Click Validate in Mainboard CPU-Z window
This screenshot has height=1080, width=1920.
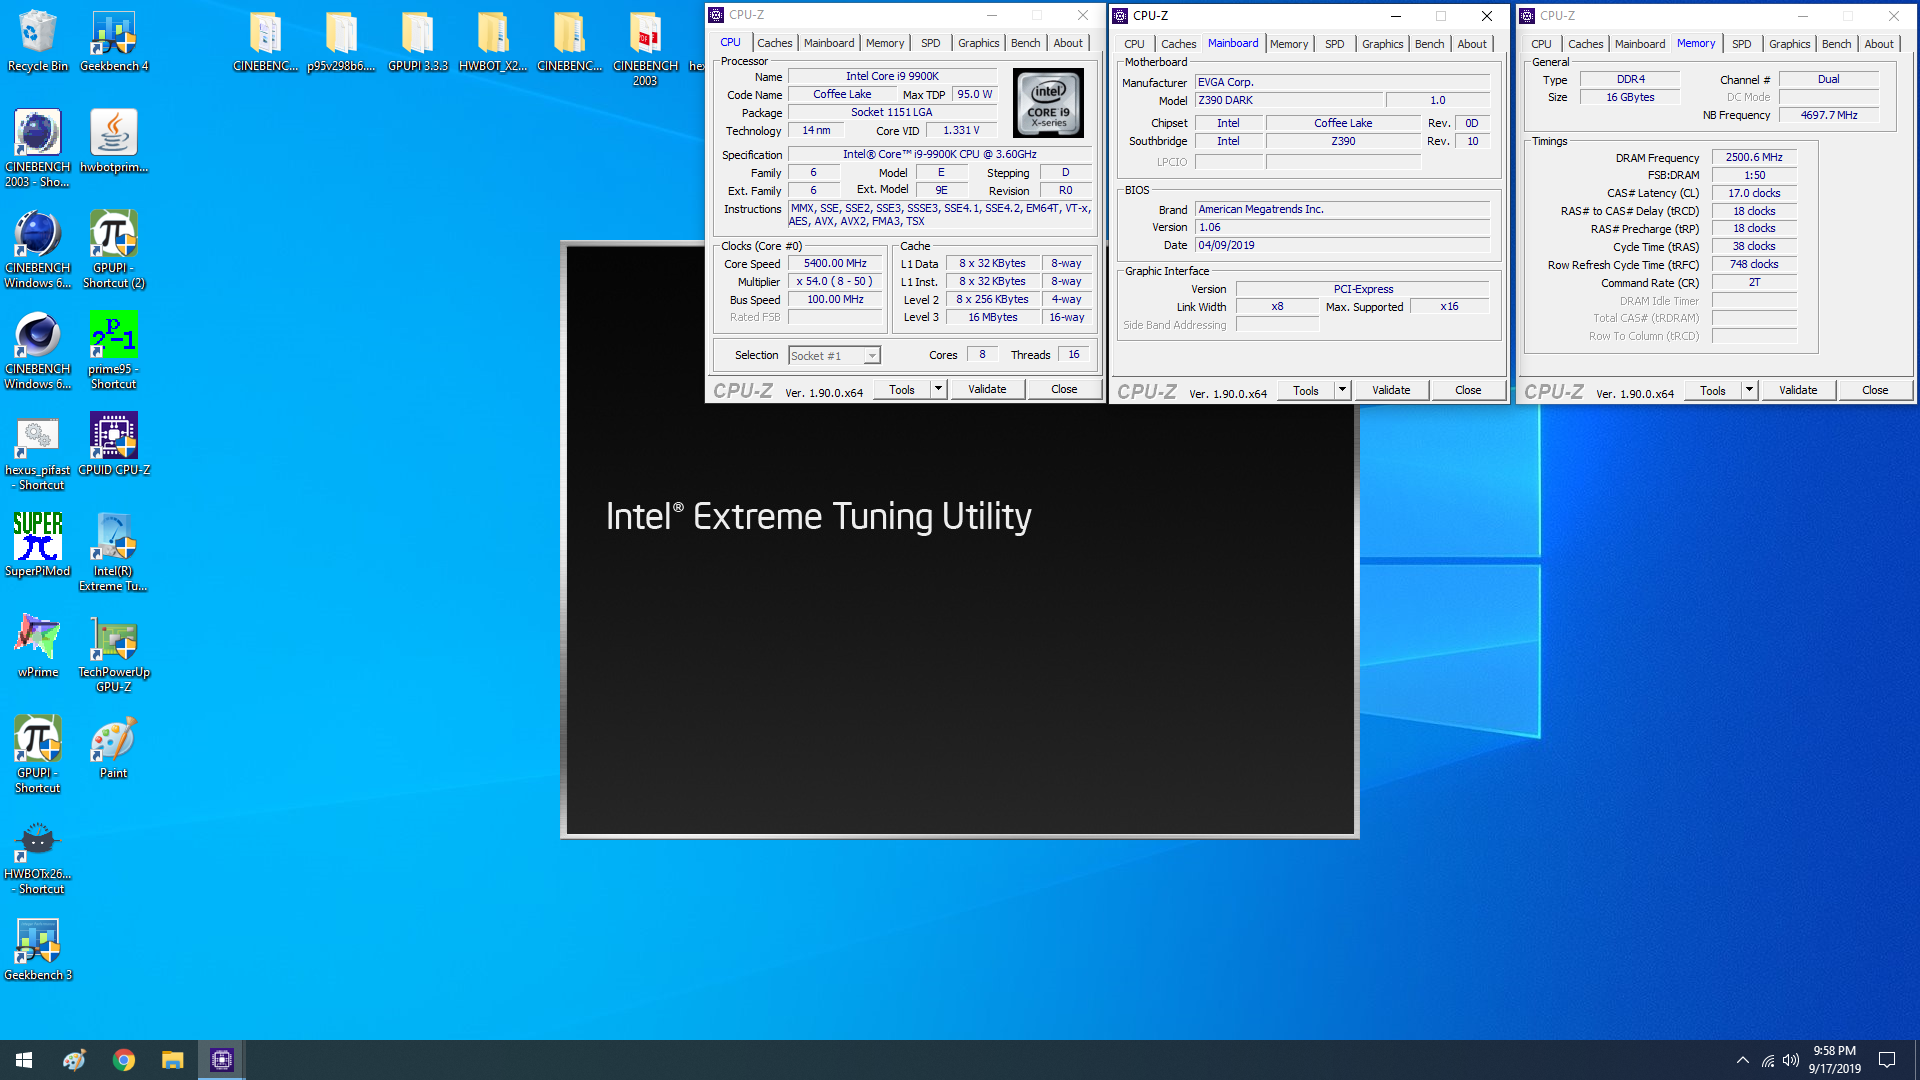1391,390
